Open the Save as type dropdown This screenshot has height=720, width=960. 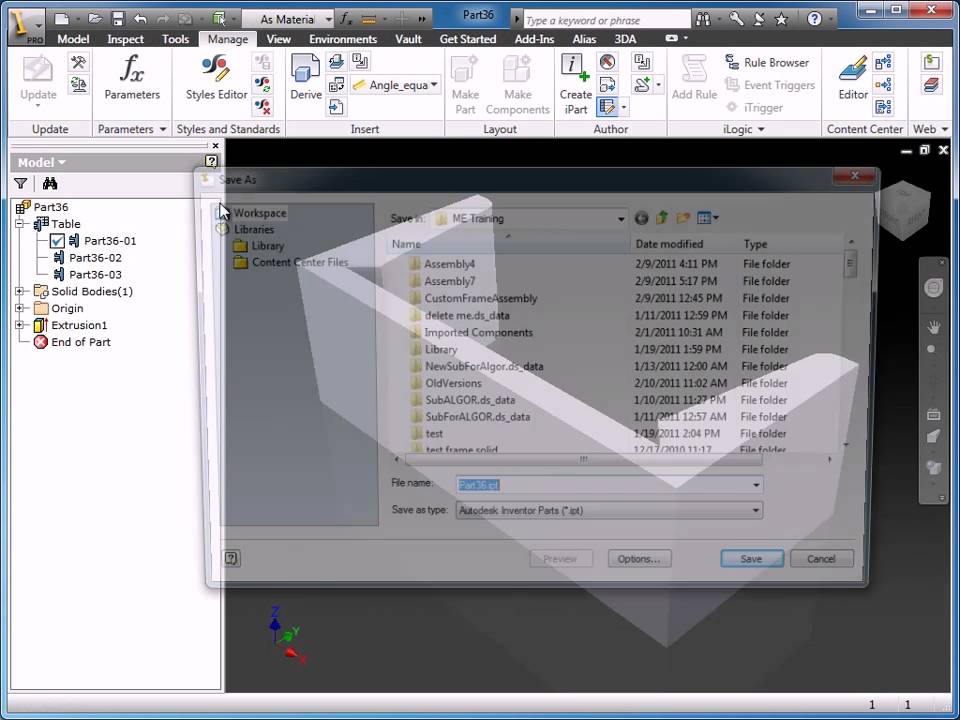click(756, 511)
